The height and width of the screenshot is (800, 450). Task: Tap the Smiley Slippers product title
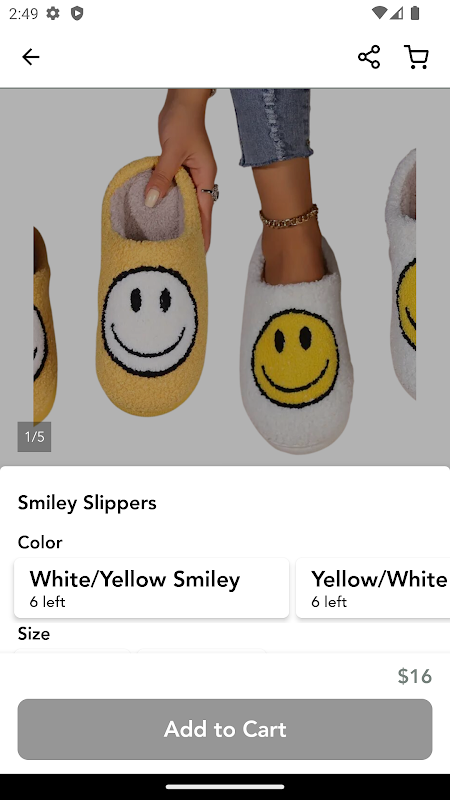[87, 503]
